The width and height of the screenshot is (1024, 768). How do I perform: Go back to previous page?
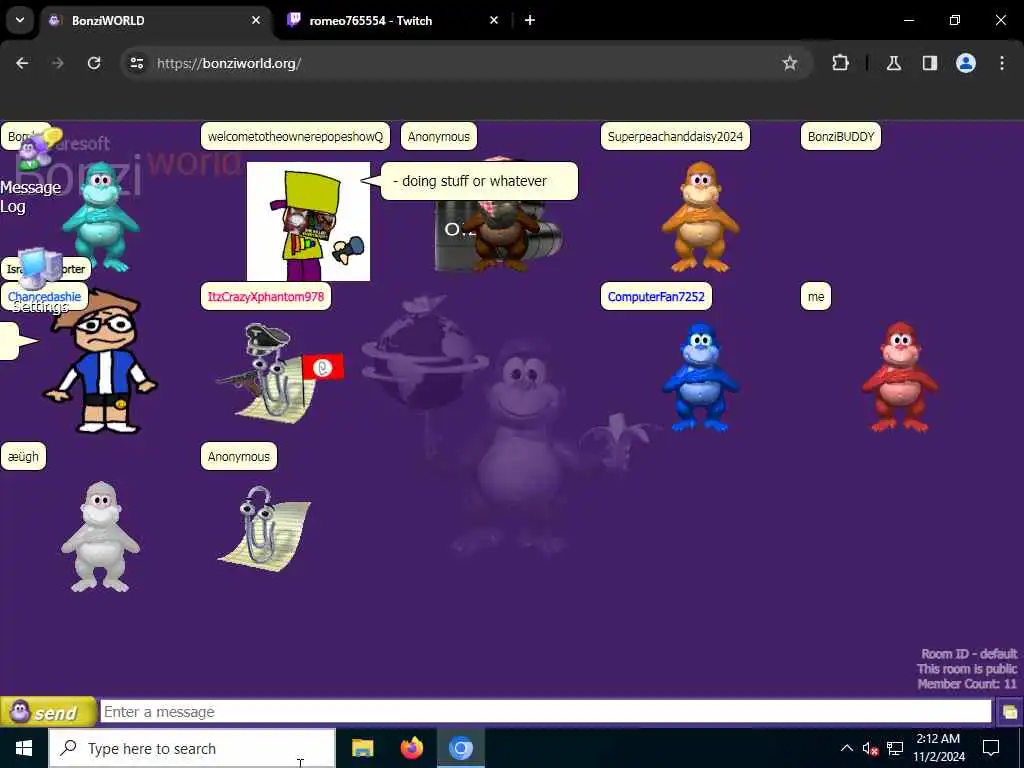[x=22, y=63]
